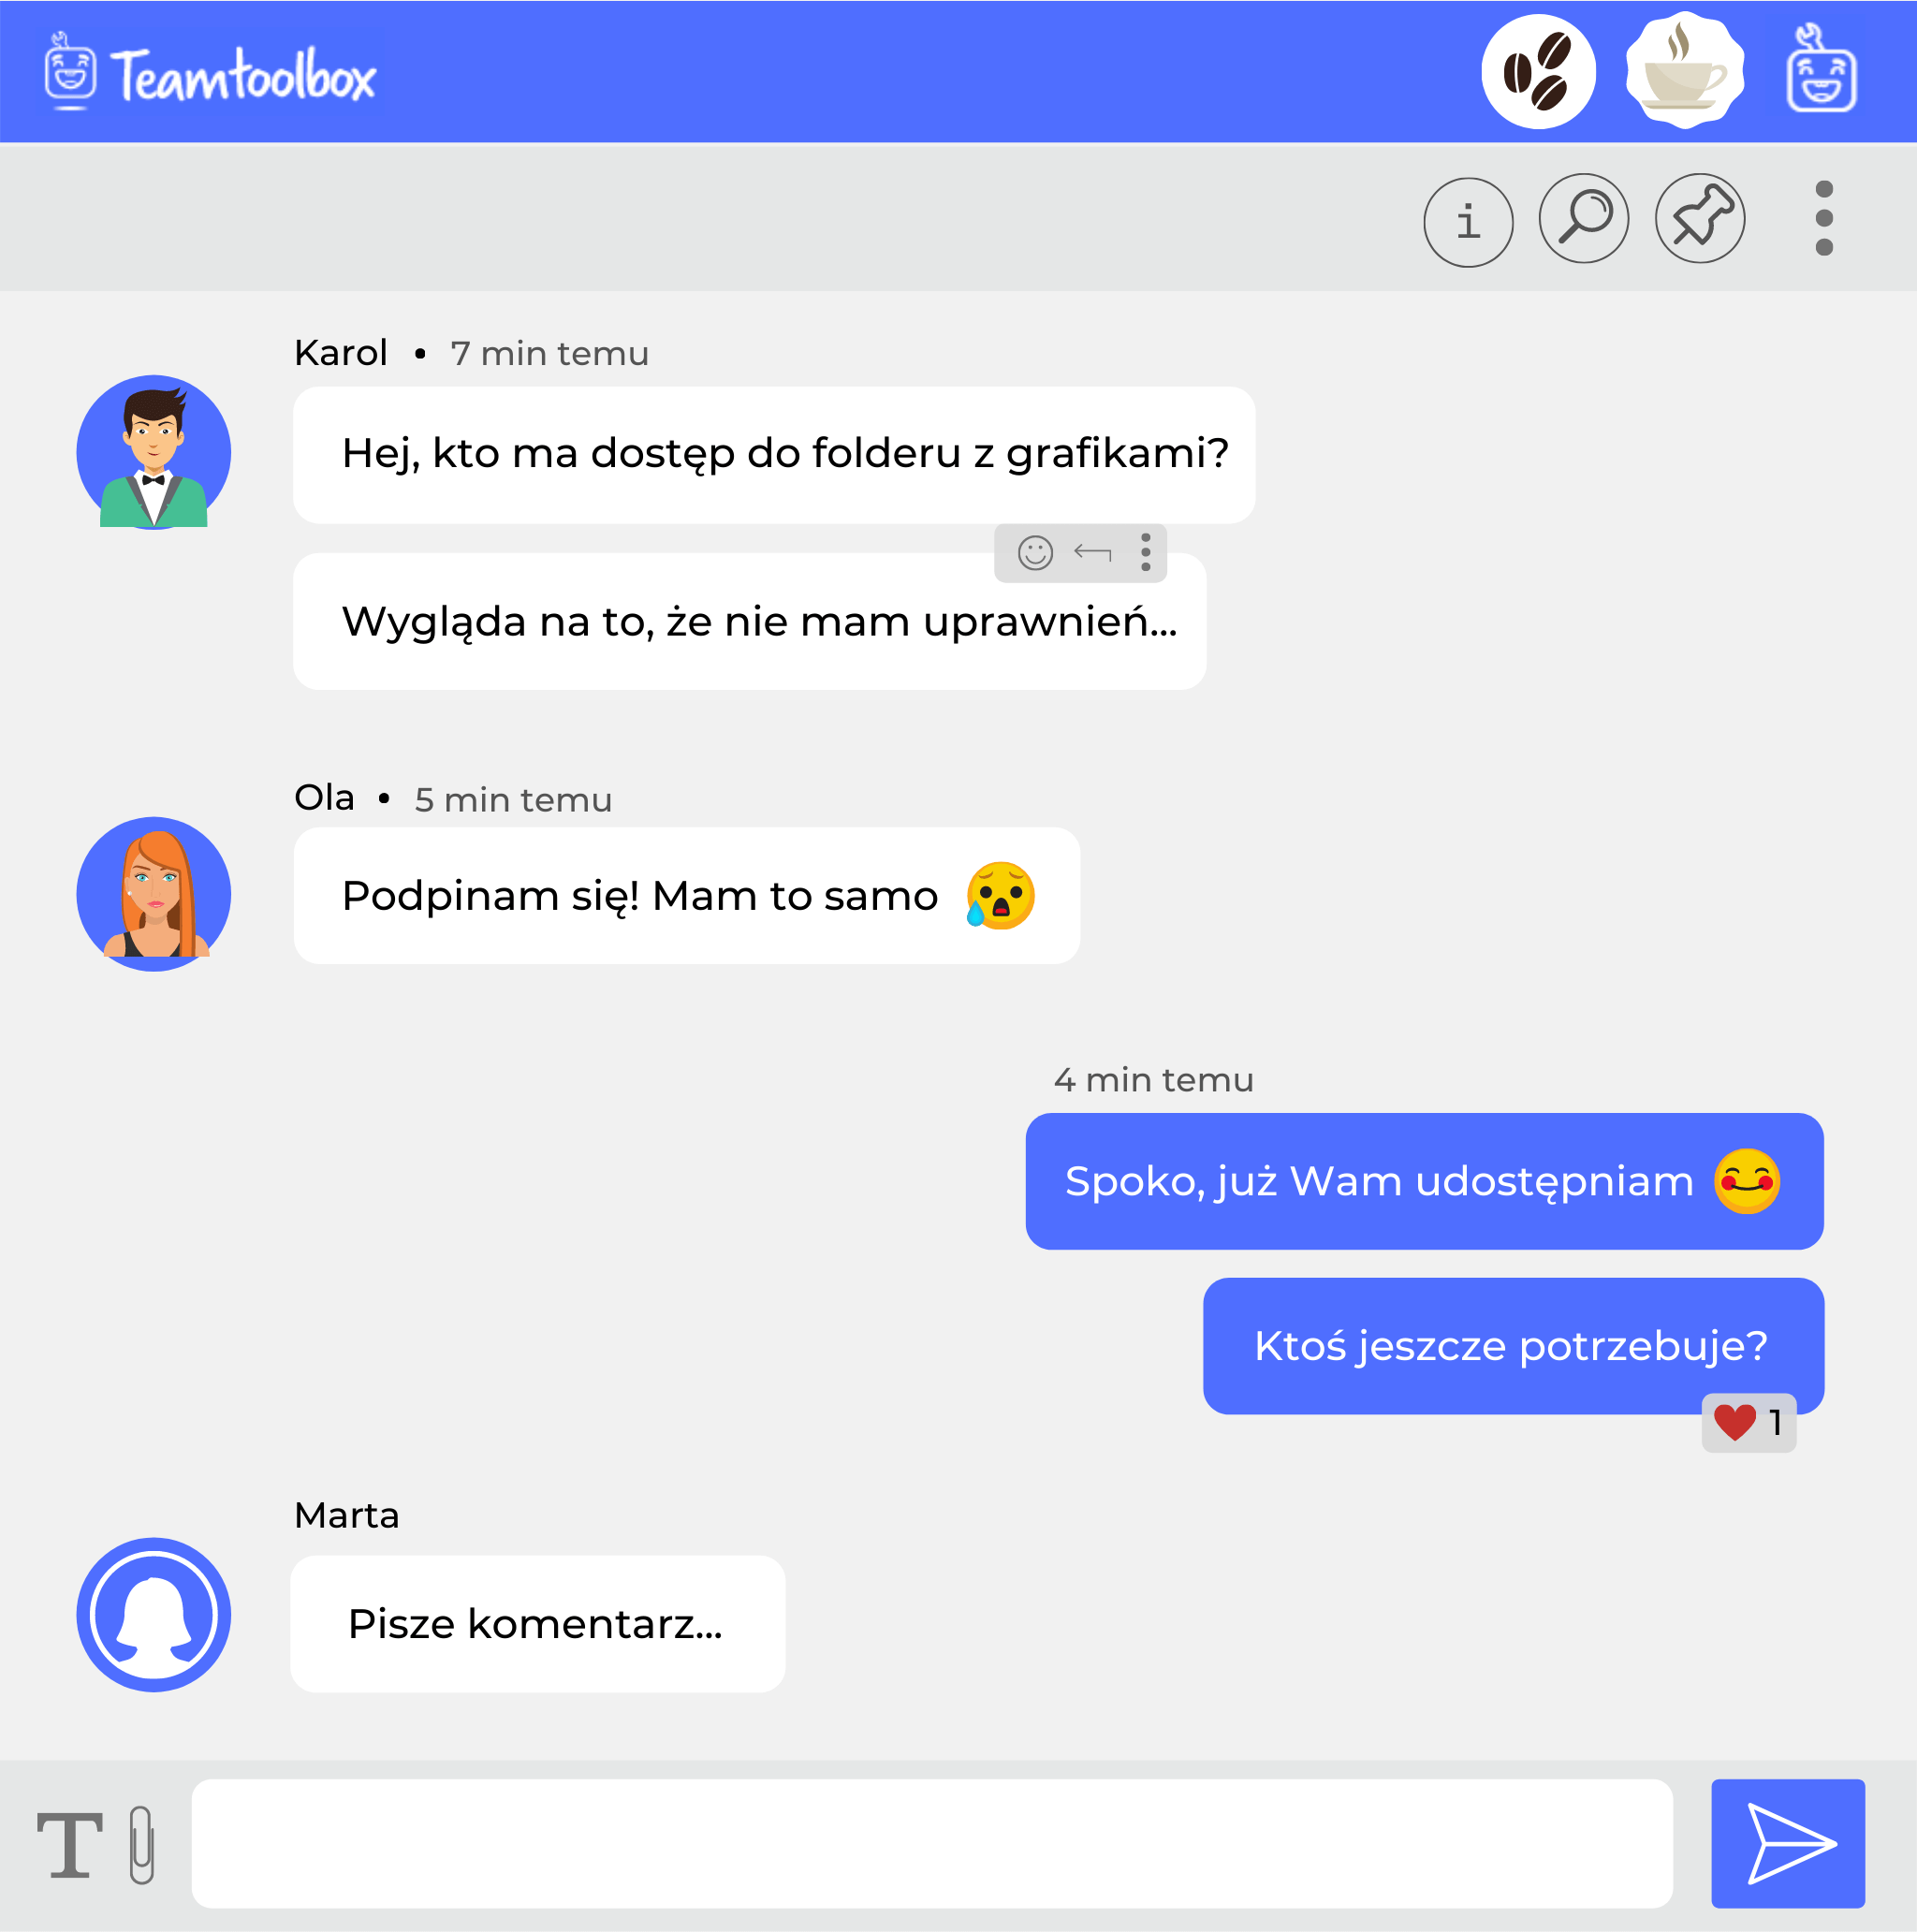Focus the message input field
This screenshot has height=1932, width=1917.
pyautogui.click(x=932, y=1843)
